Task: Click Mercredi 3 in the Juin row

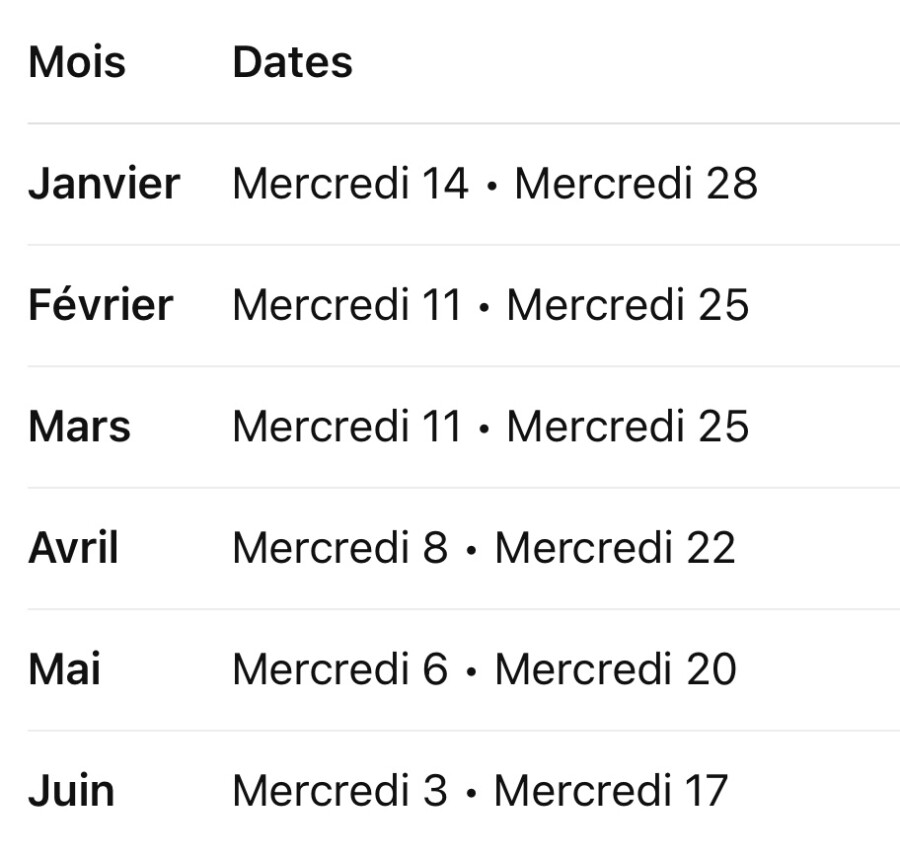Action: coord(340,791)
